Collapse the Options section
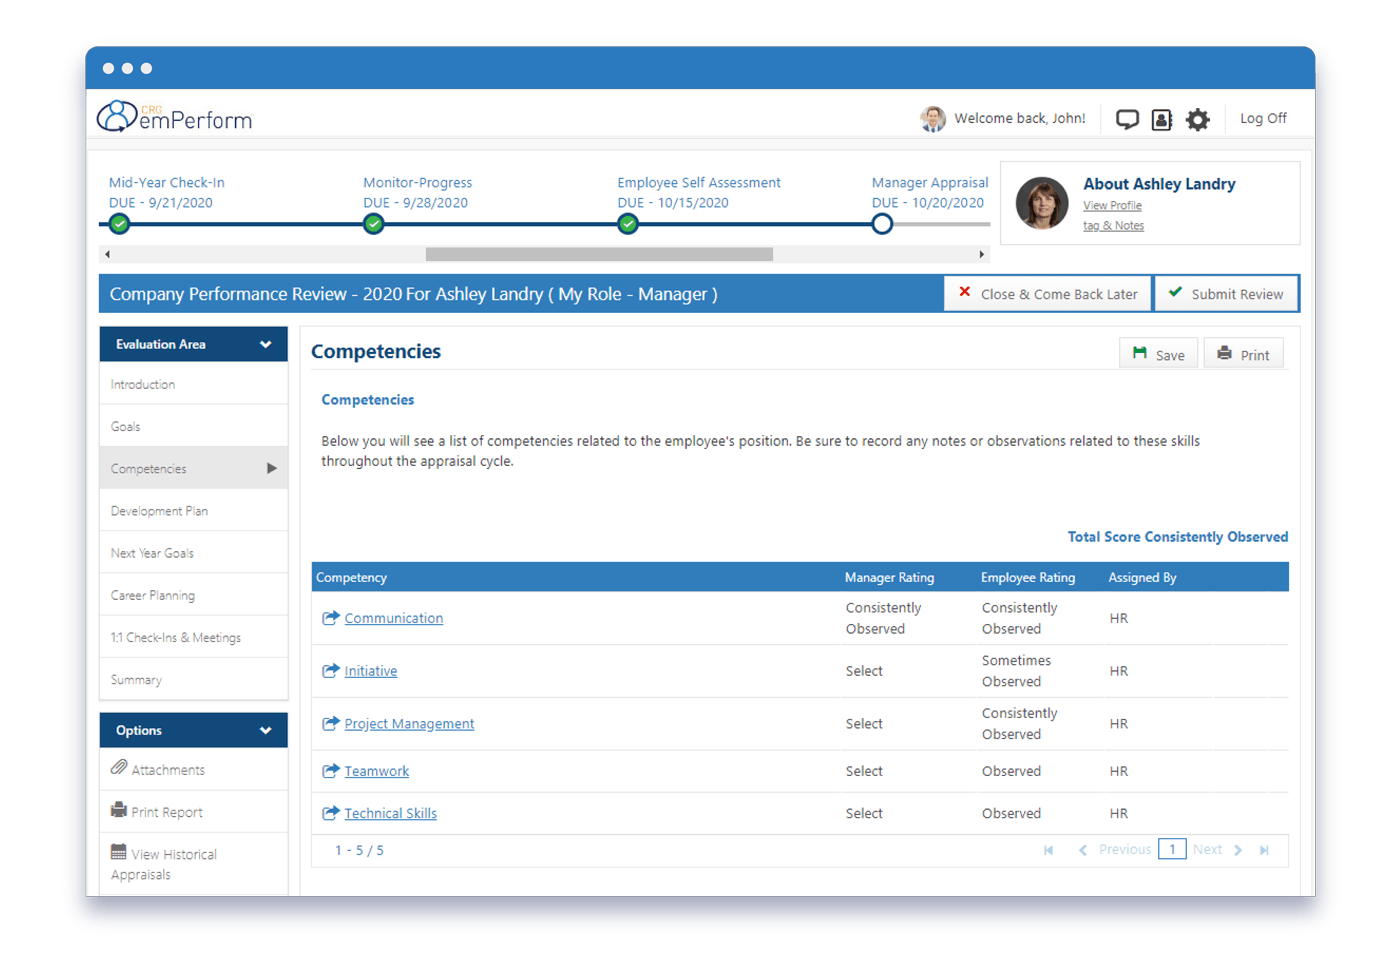This screenshot has width=1400, height=964. pyautogui.click(x=267, y=730)
